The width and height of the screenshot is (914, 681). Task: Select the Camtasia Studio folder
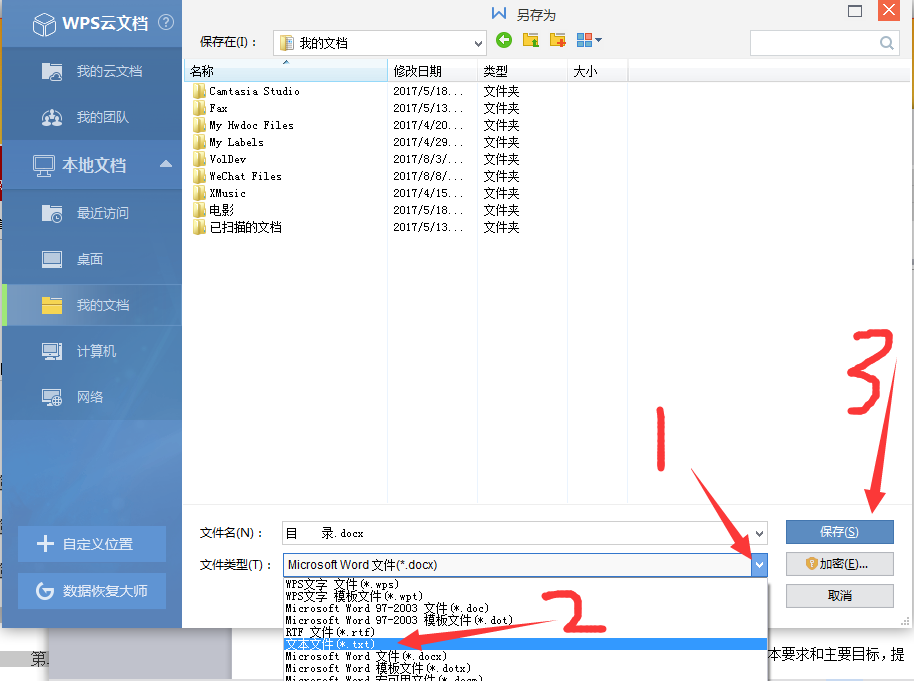pos(254,91)
